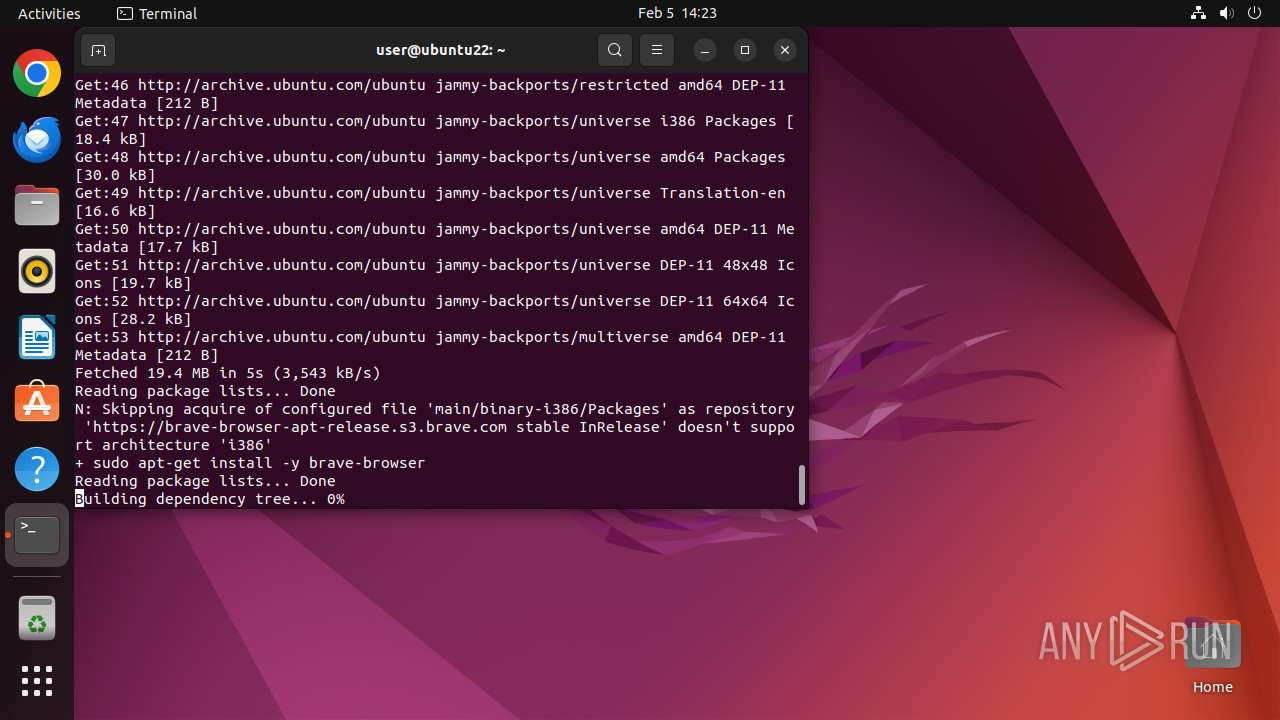Open the Activities overview

pos(49,13)
